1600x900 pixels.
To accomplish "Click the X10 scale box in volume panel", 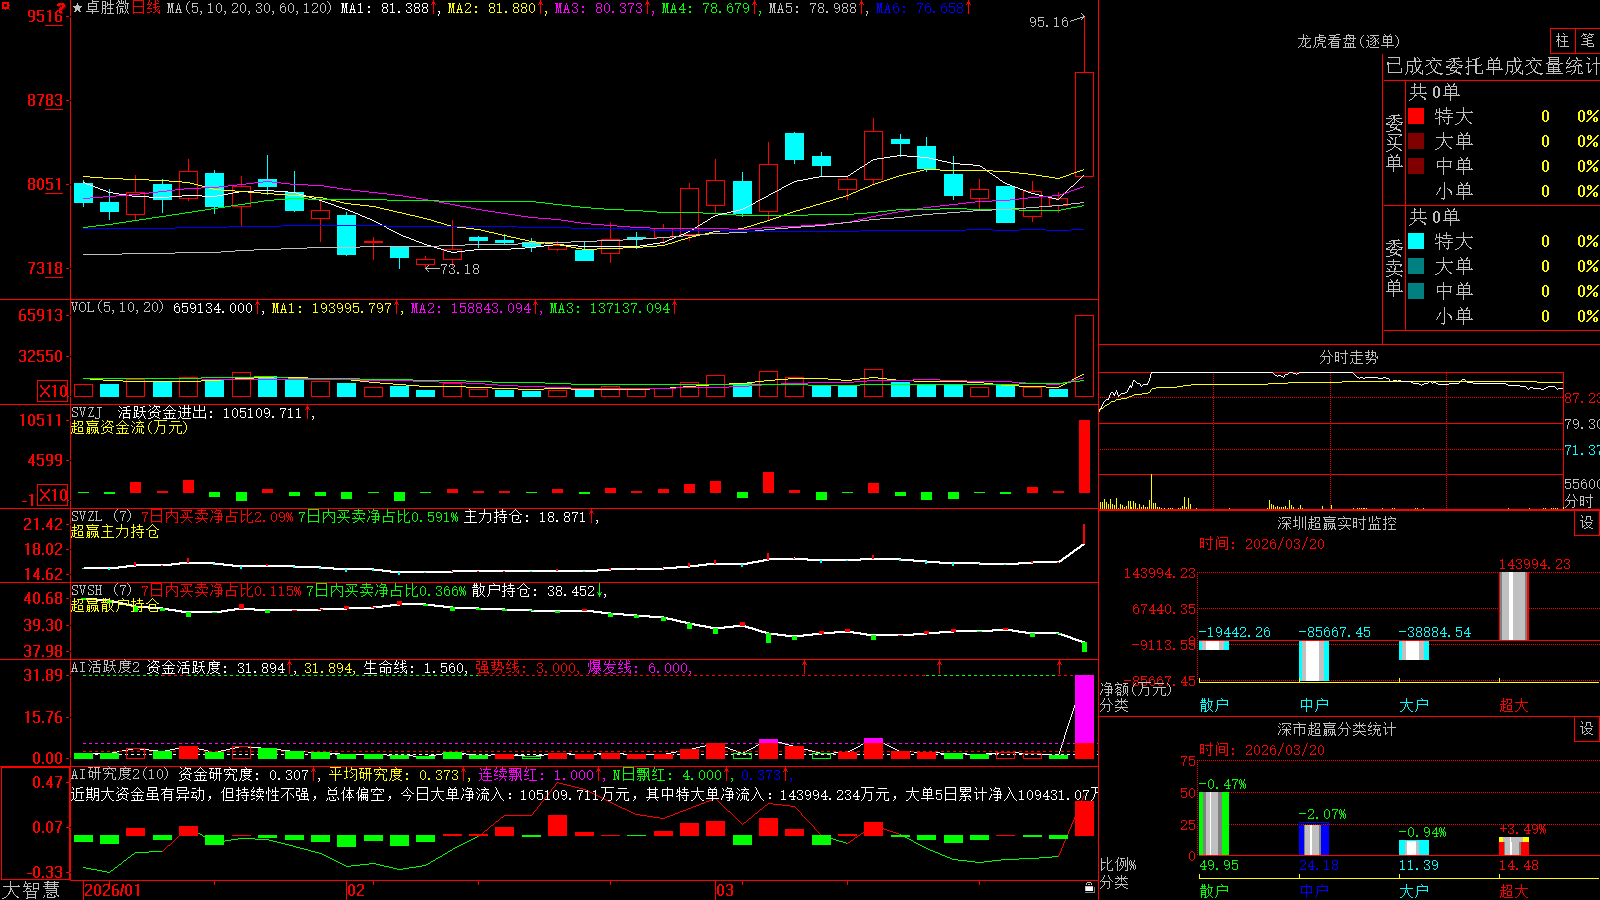I will [x=53, y=391].
